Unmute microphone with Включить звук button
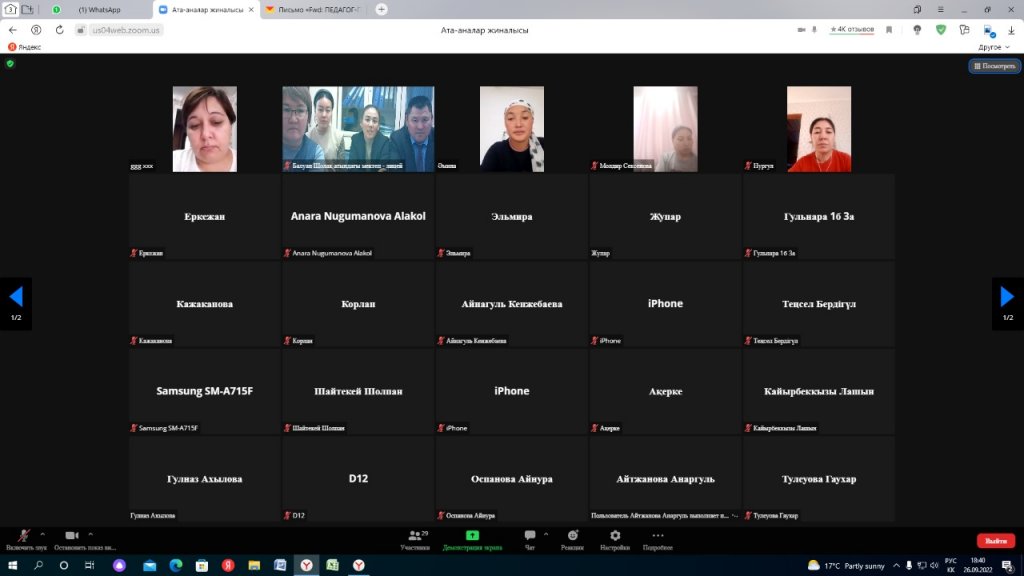 pyautogui.click(x=23, y=537)
